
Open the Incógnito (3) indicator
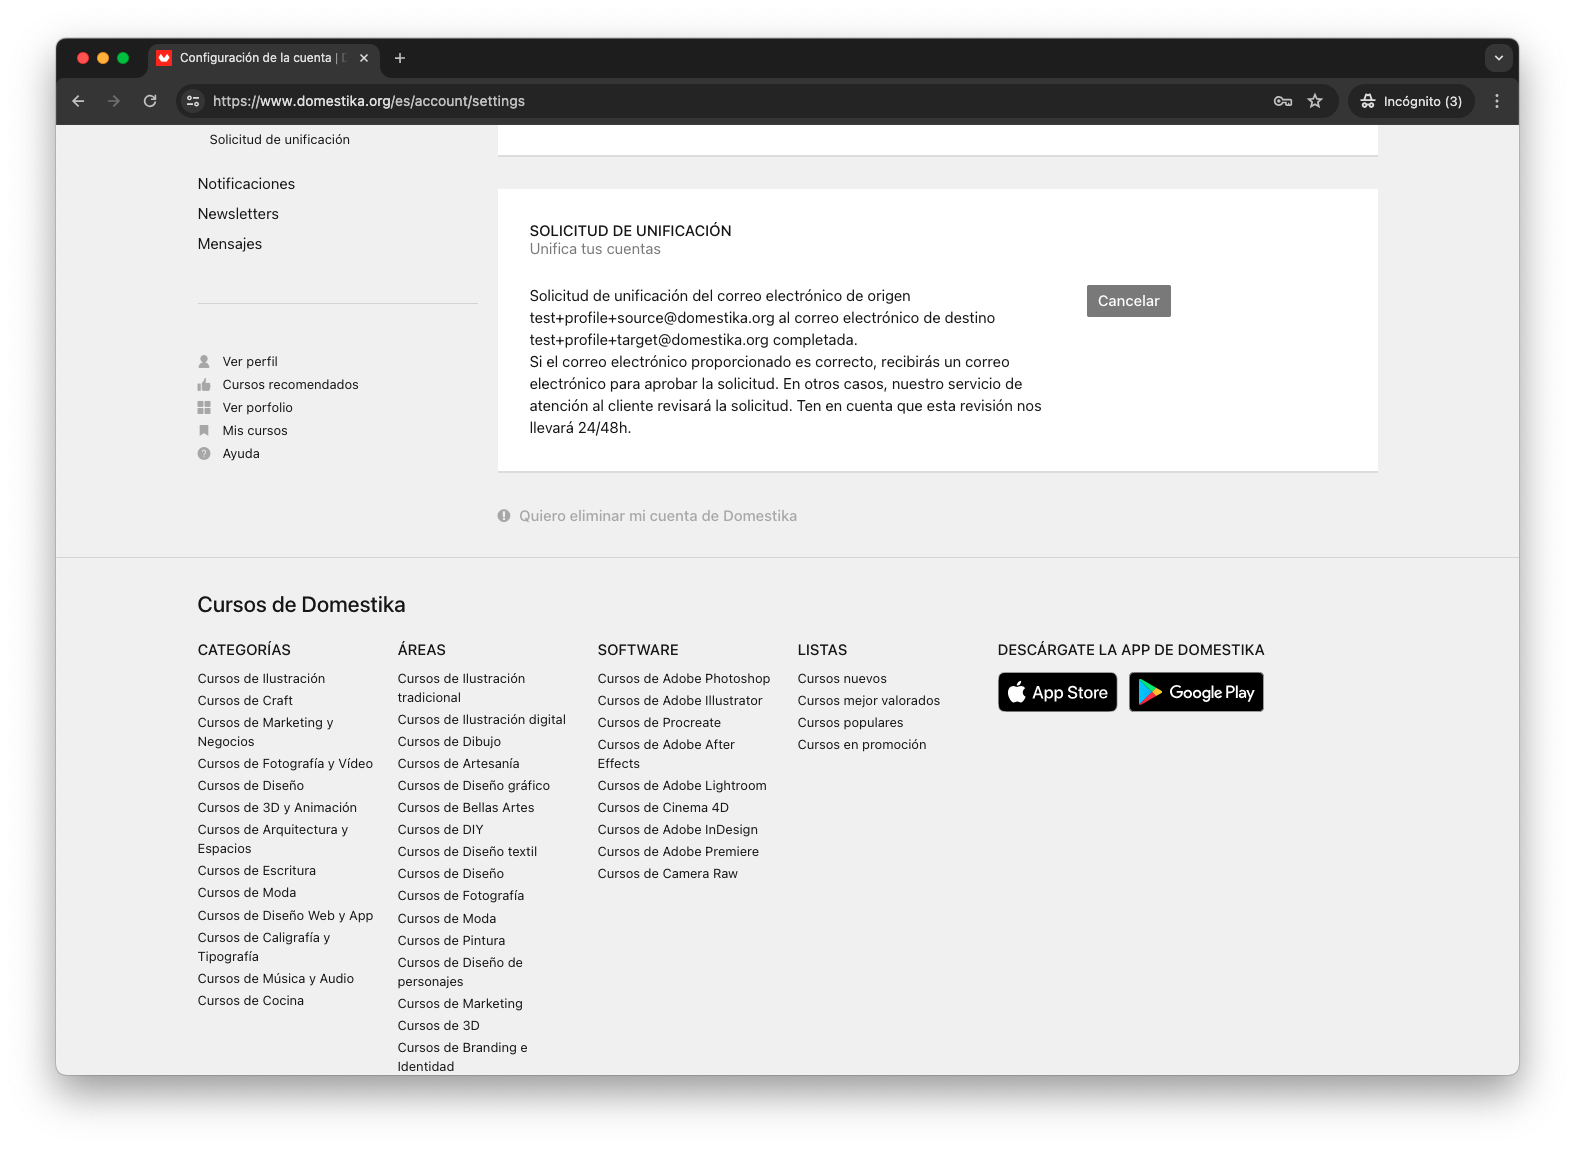(x=1411, y=101)
